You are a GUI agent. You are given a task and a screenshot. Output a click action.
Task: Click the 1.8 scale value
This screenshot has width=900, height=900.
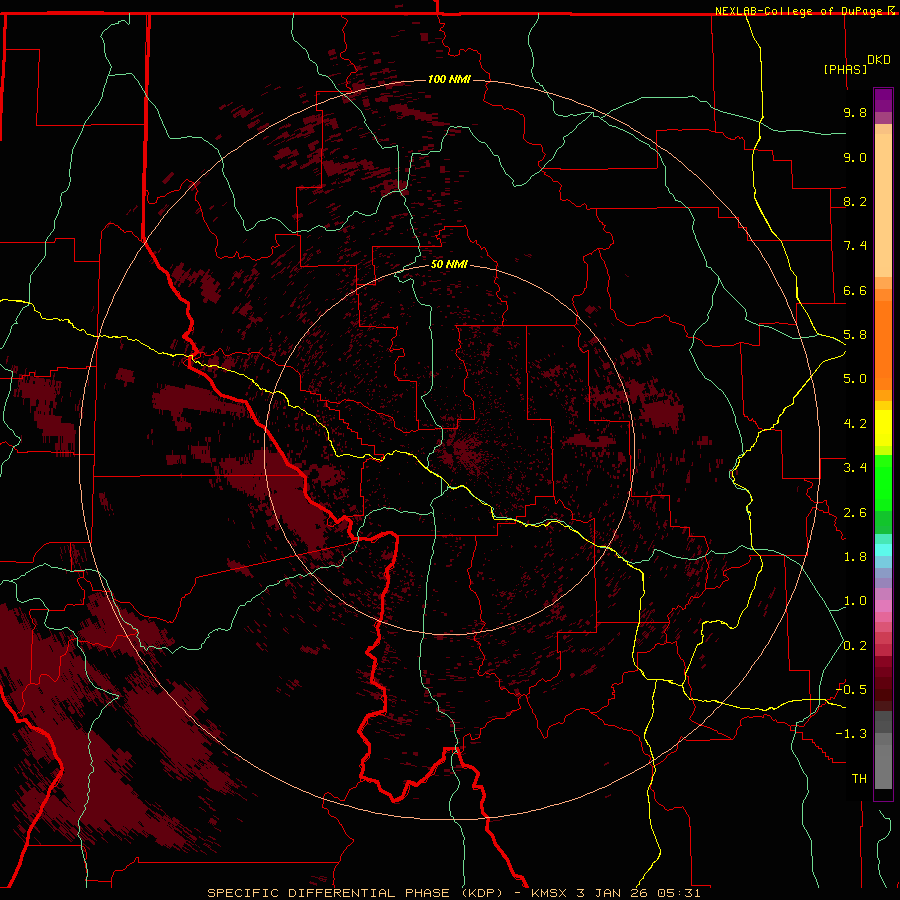click(x=855, y=557)
